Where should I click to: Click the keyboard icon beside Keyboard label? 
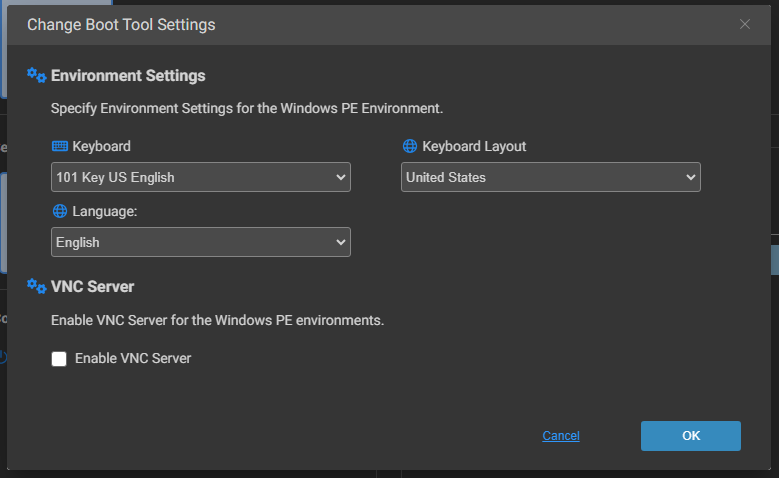tap(59, 146)
